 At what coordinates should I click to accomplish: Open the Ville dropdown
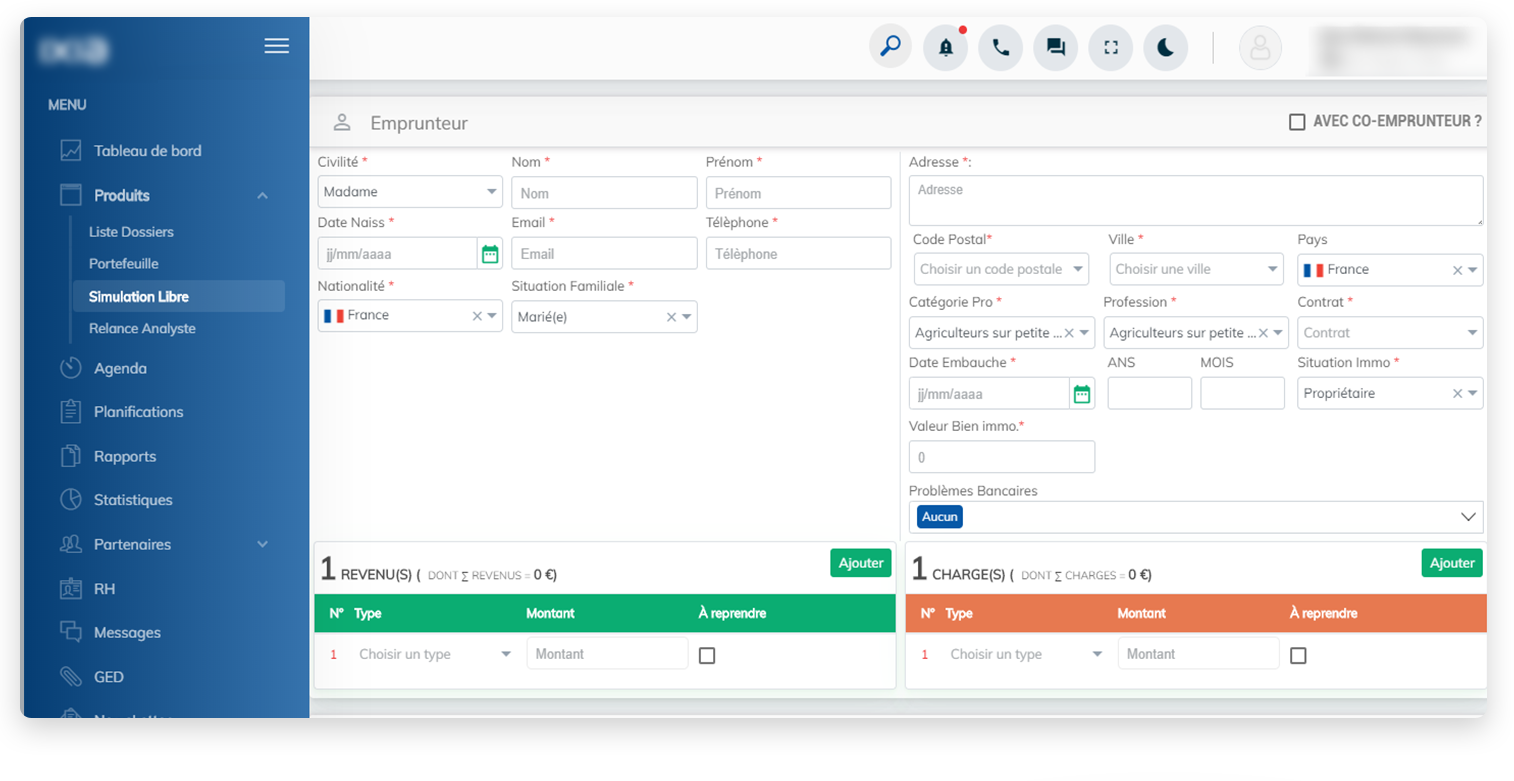click(x=1196, y=270)
